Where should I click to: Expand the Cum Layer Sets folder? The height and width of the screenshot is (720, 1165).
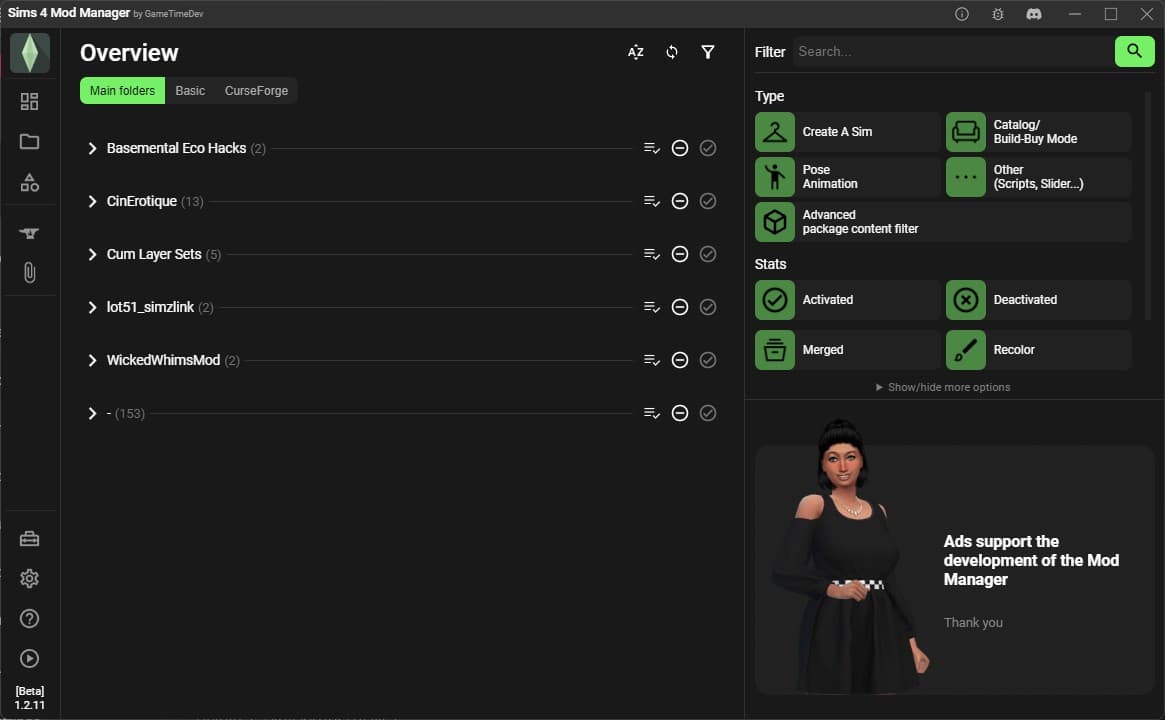point(92,254)
